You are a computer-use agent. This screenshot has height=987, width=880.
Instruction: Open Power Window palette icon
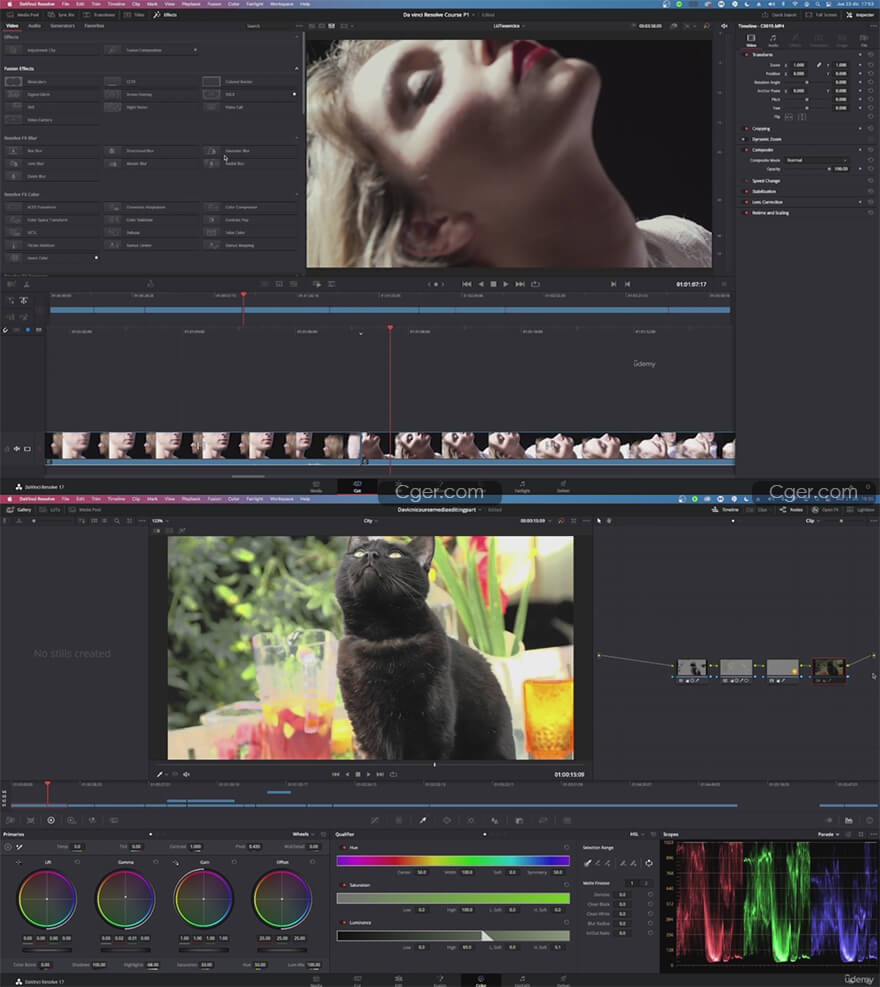pyautogui.click(x=446, y=820)
